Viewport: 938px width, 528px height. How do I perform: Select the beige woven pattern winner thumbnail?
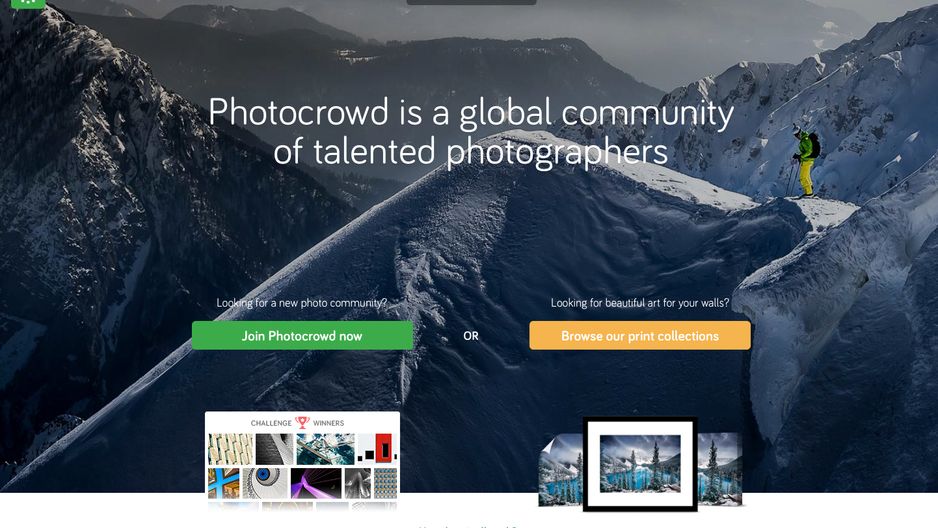coord(230,449)
